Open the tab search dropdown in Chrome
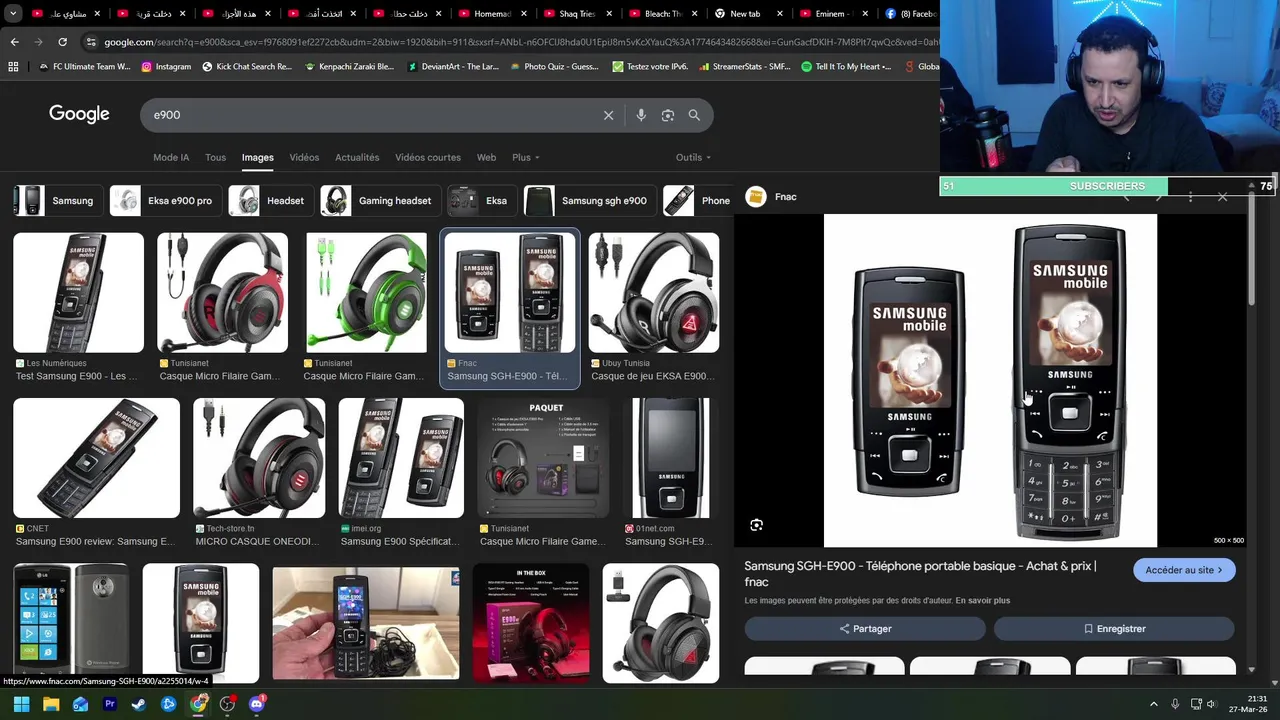The height and width of the screenshot is (720, 1280). [x=13, y=14]
